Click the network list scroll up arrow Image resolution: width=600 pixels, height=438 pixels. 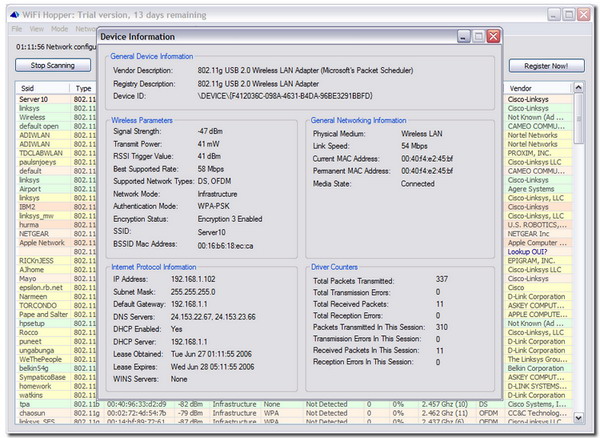578,88
